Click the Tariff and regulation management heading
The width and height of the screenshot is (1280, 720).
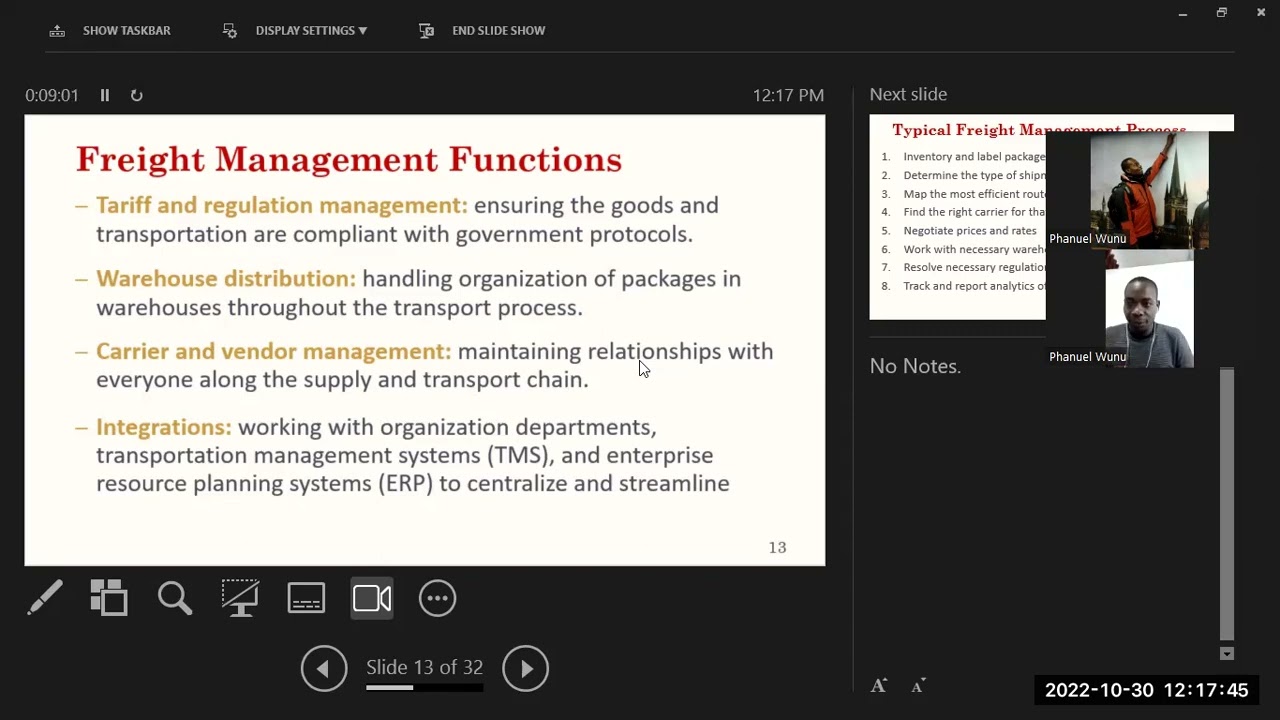282,205
